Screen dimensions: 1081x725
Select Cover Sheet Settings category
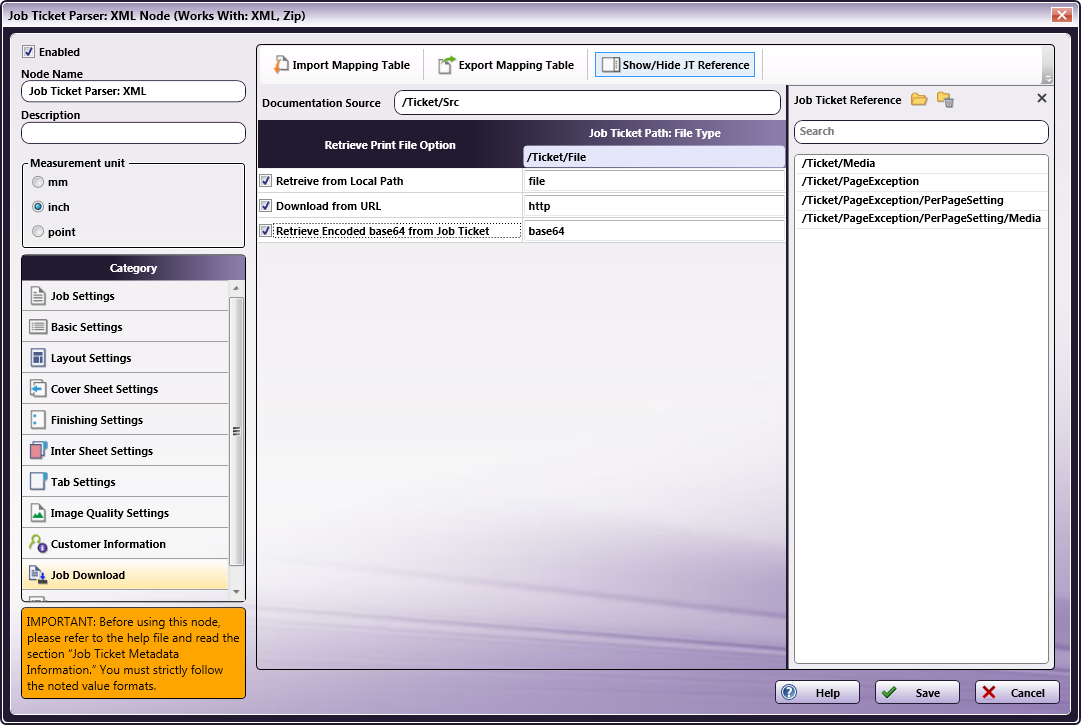click(125, 389)
